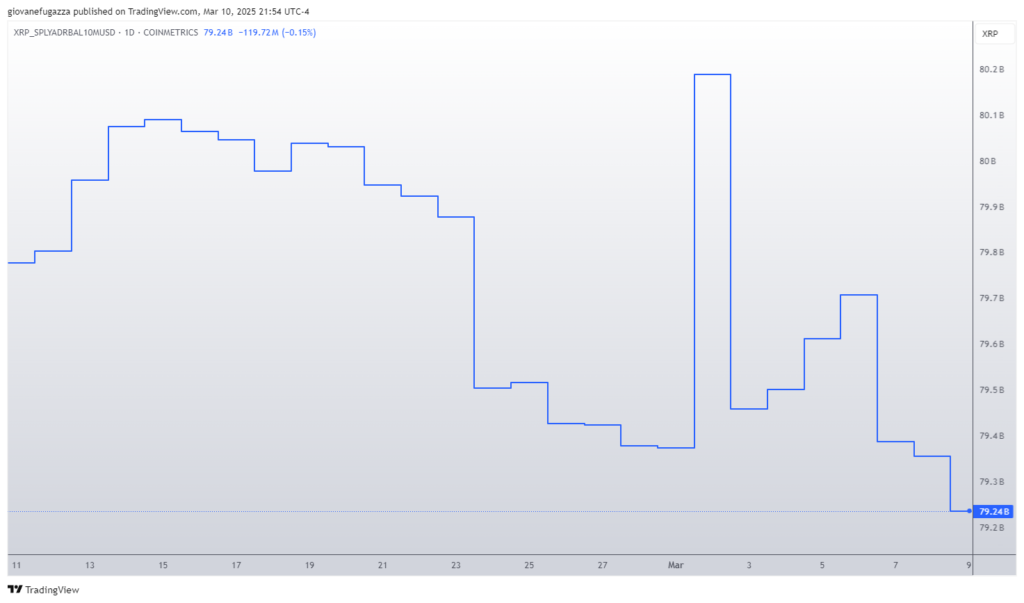Click the highlighted 79.24 B price label
This screenshot has width=1024, height=603.
click(x=994, y=512)
